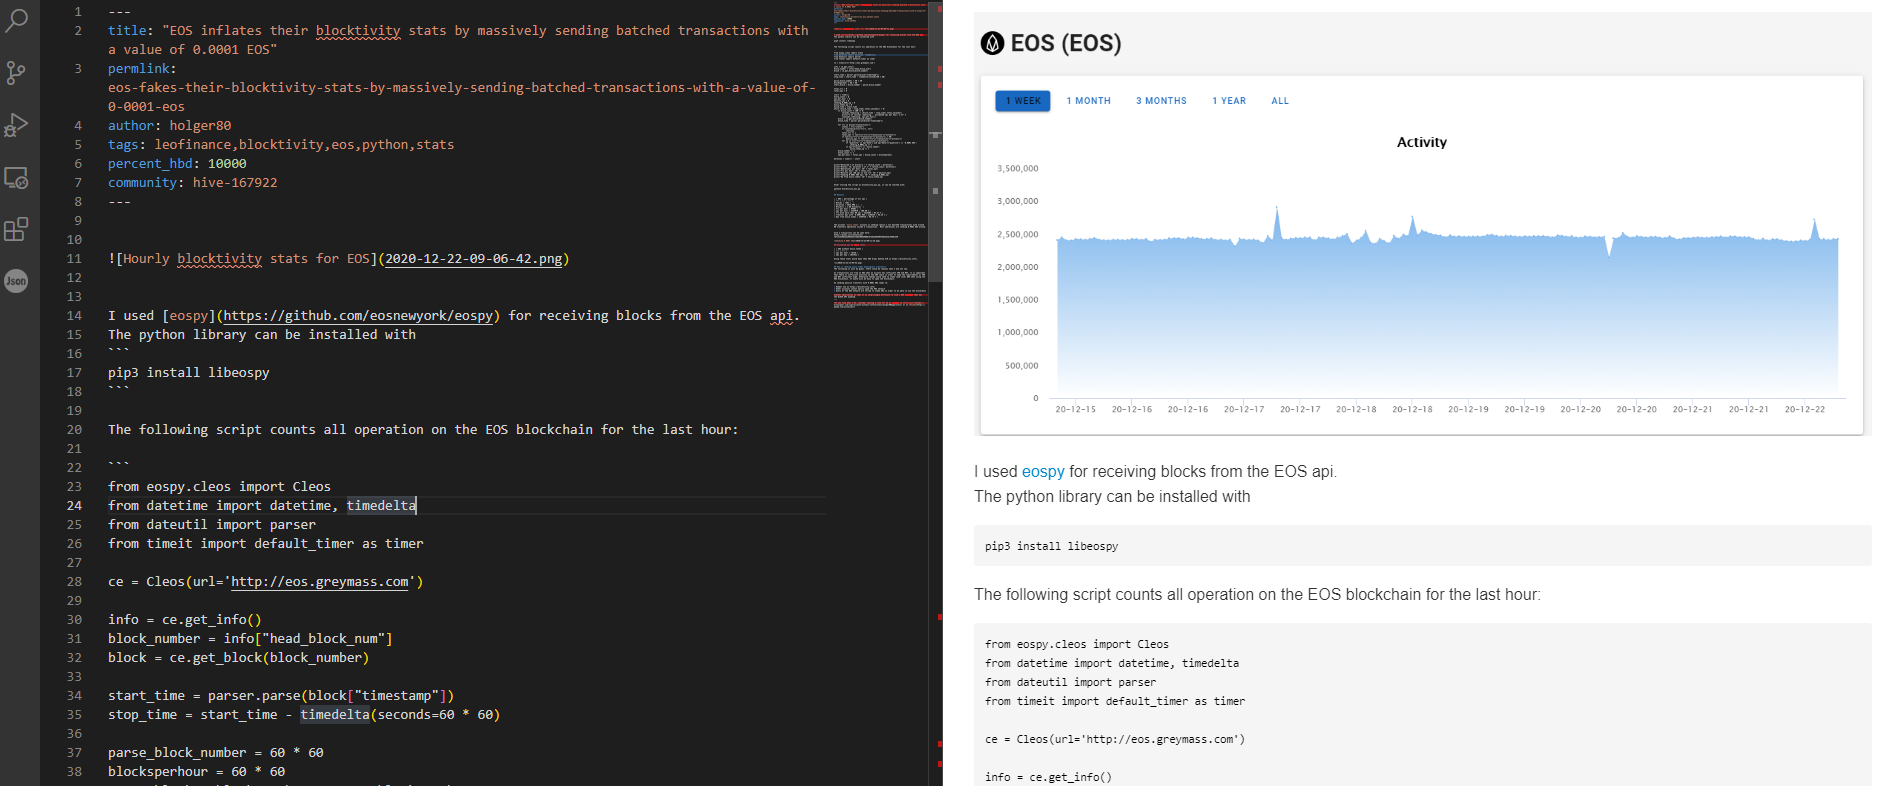Open the Run and Debug view
The width and height of the screenshot is (1885, 786).
tap(16, 125)
